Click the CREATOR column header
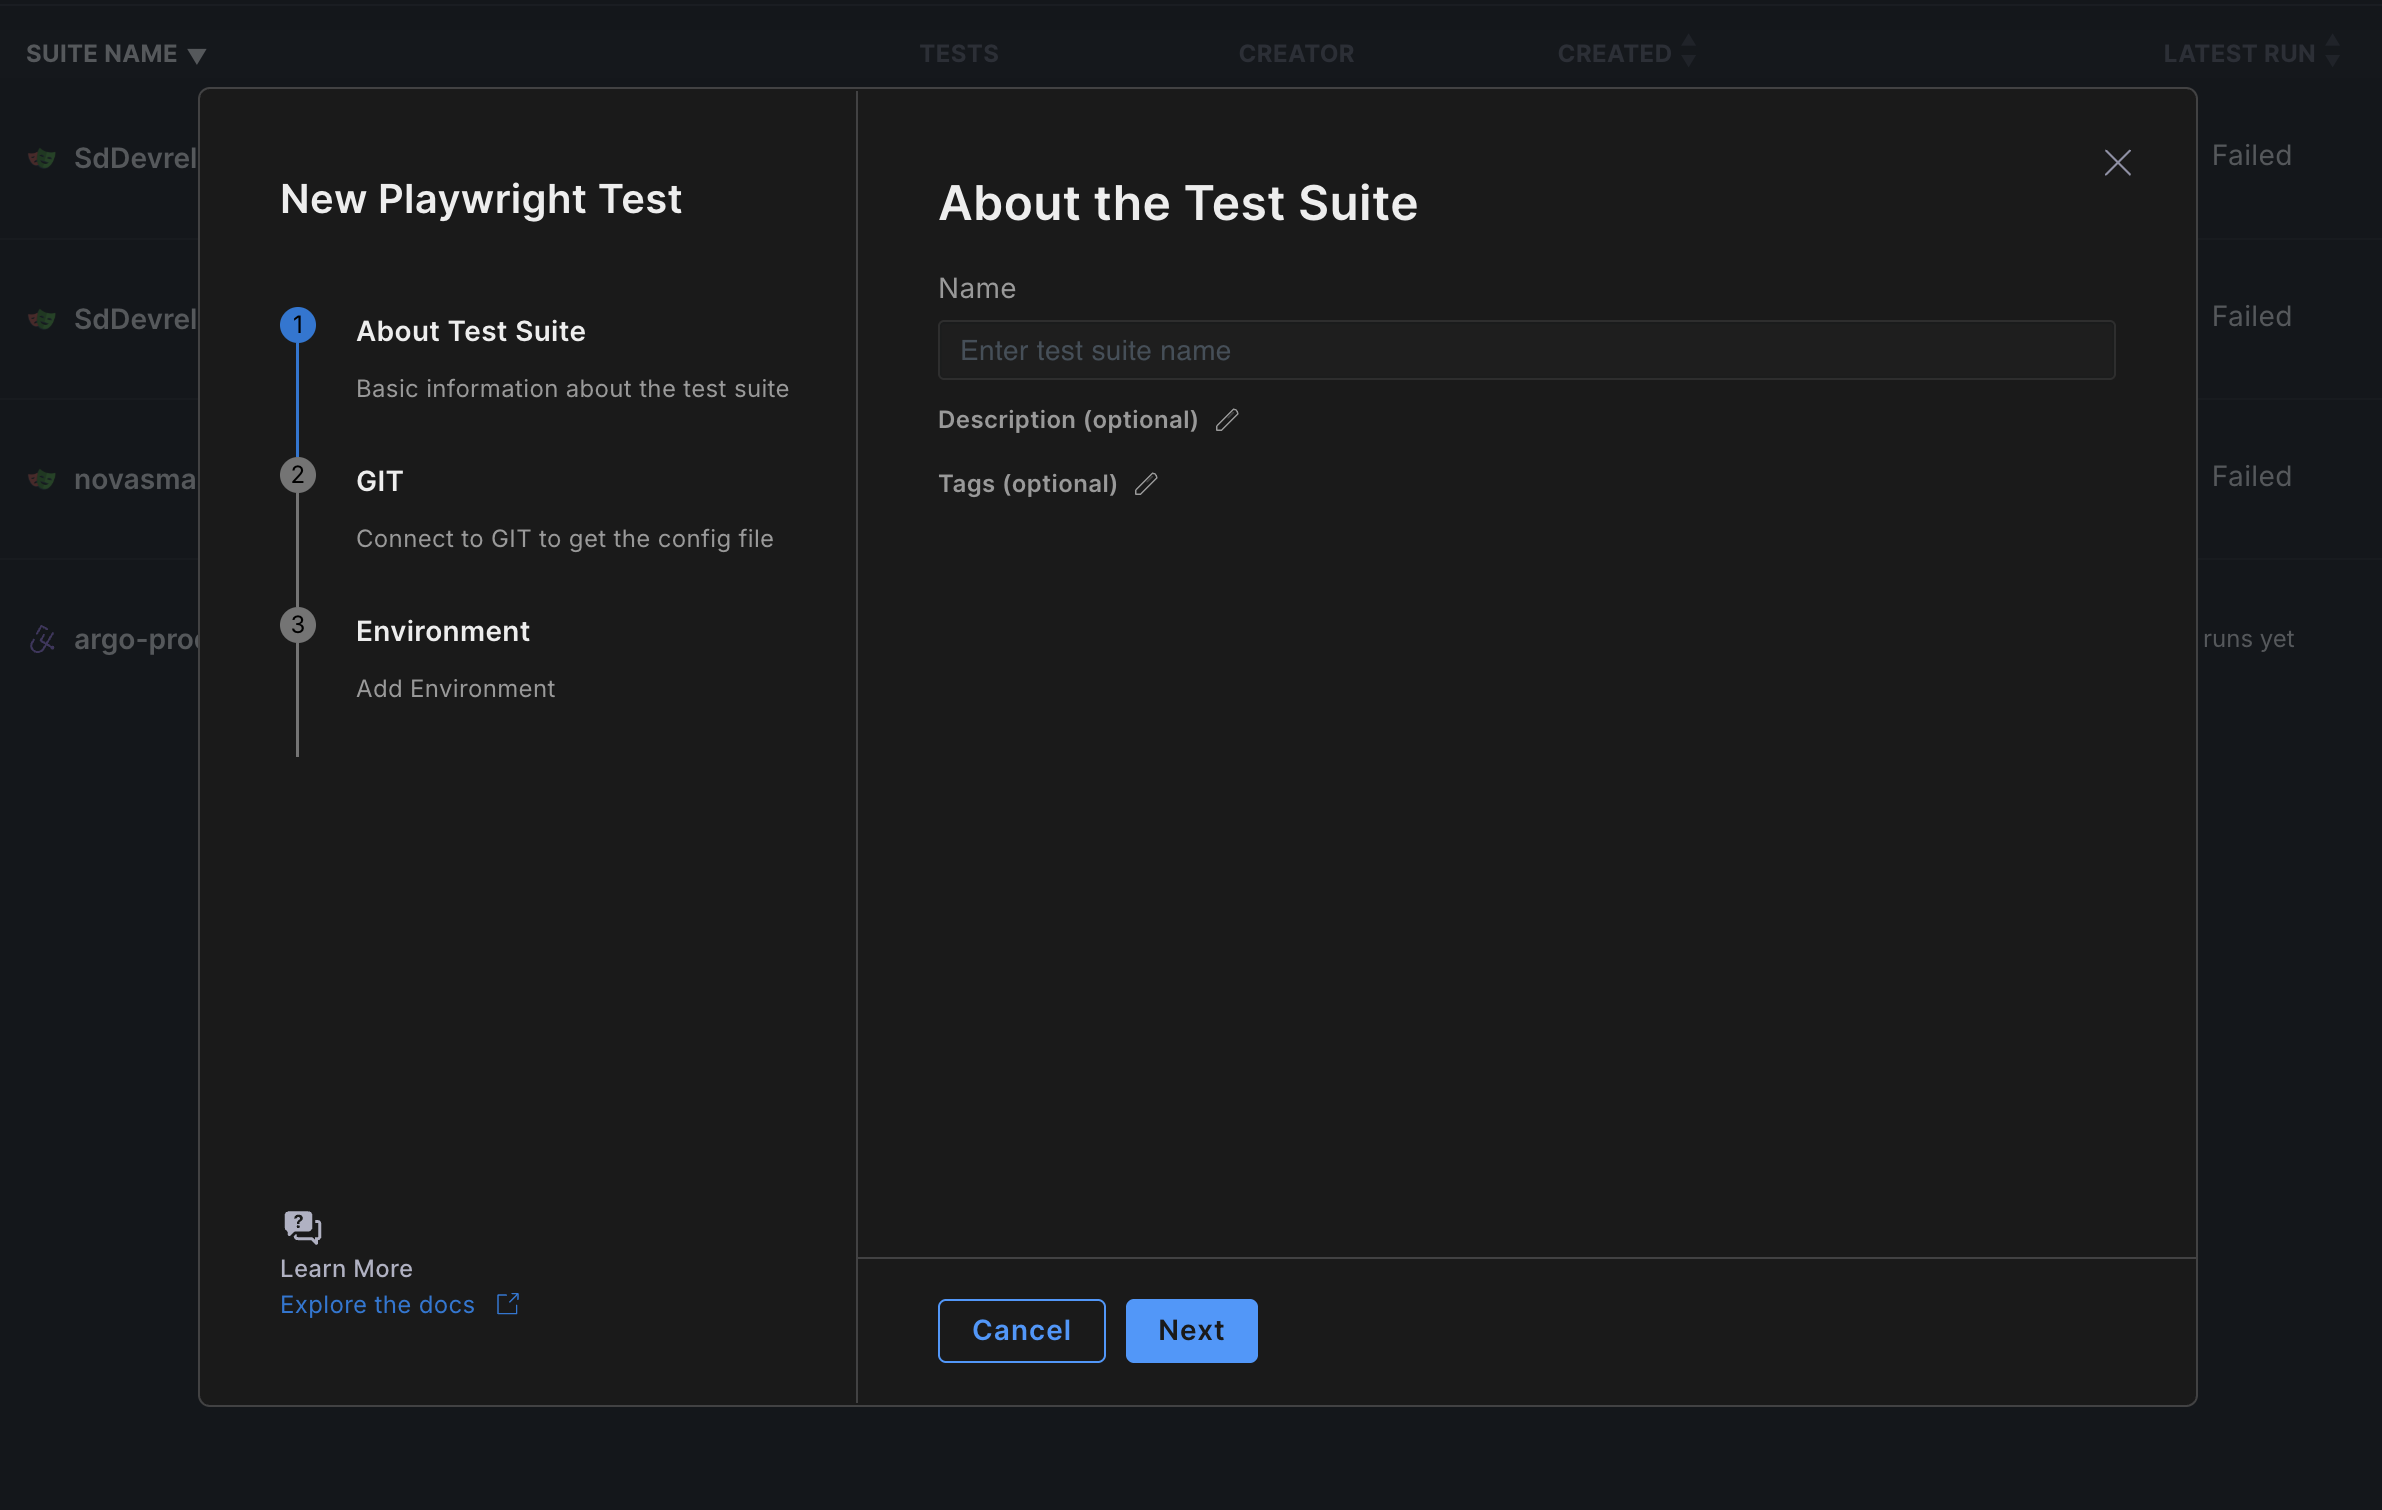The image size is (2382, 1510). [x=1296, y=54]
